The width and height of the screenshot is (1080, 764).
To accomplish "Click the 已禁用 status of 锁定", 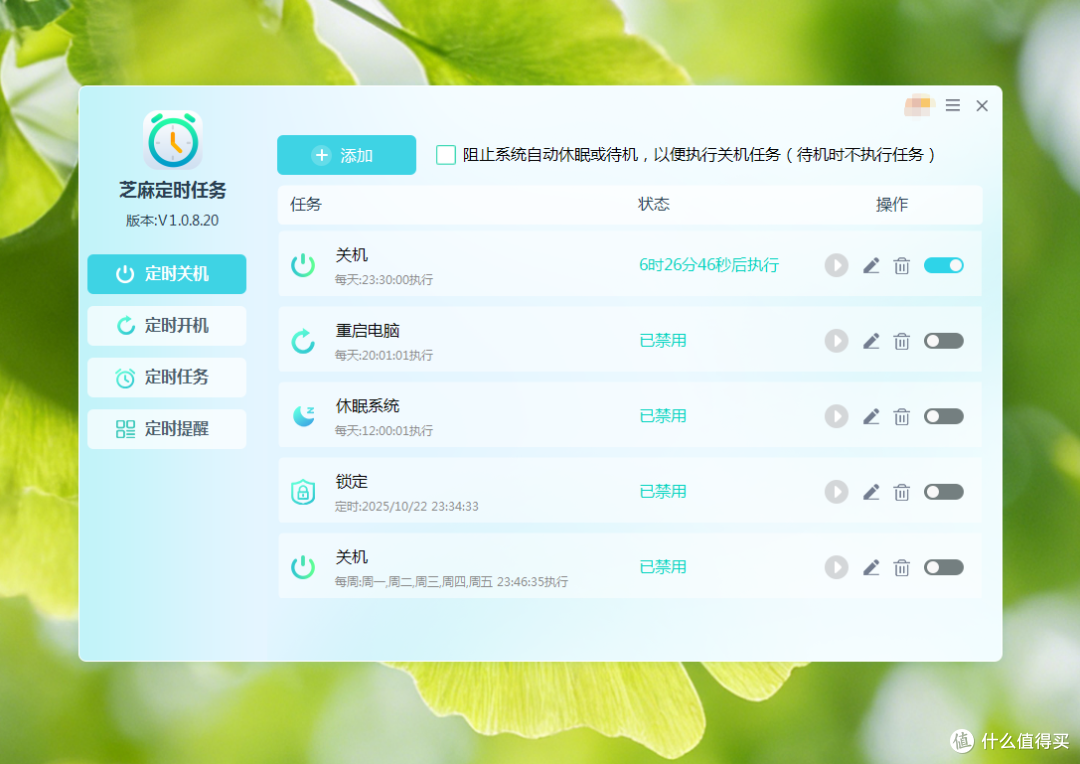I will click(663, 491).
